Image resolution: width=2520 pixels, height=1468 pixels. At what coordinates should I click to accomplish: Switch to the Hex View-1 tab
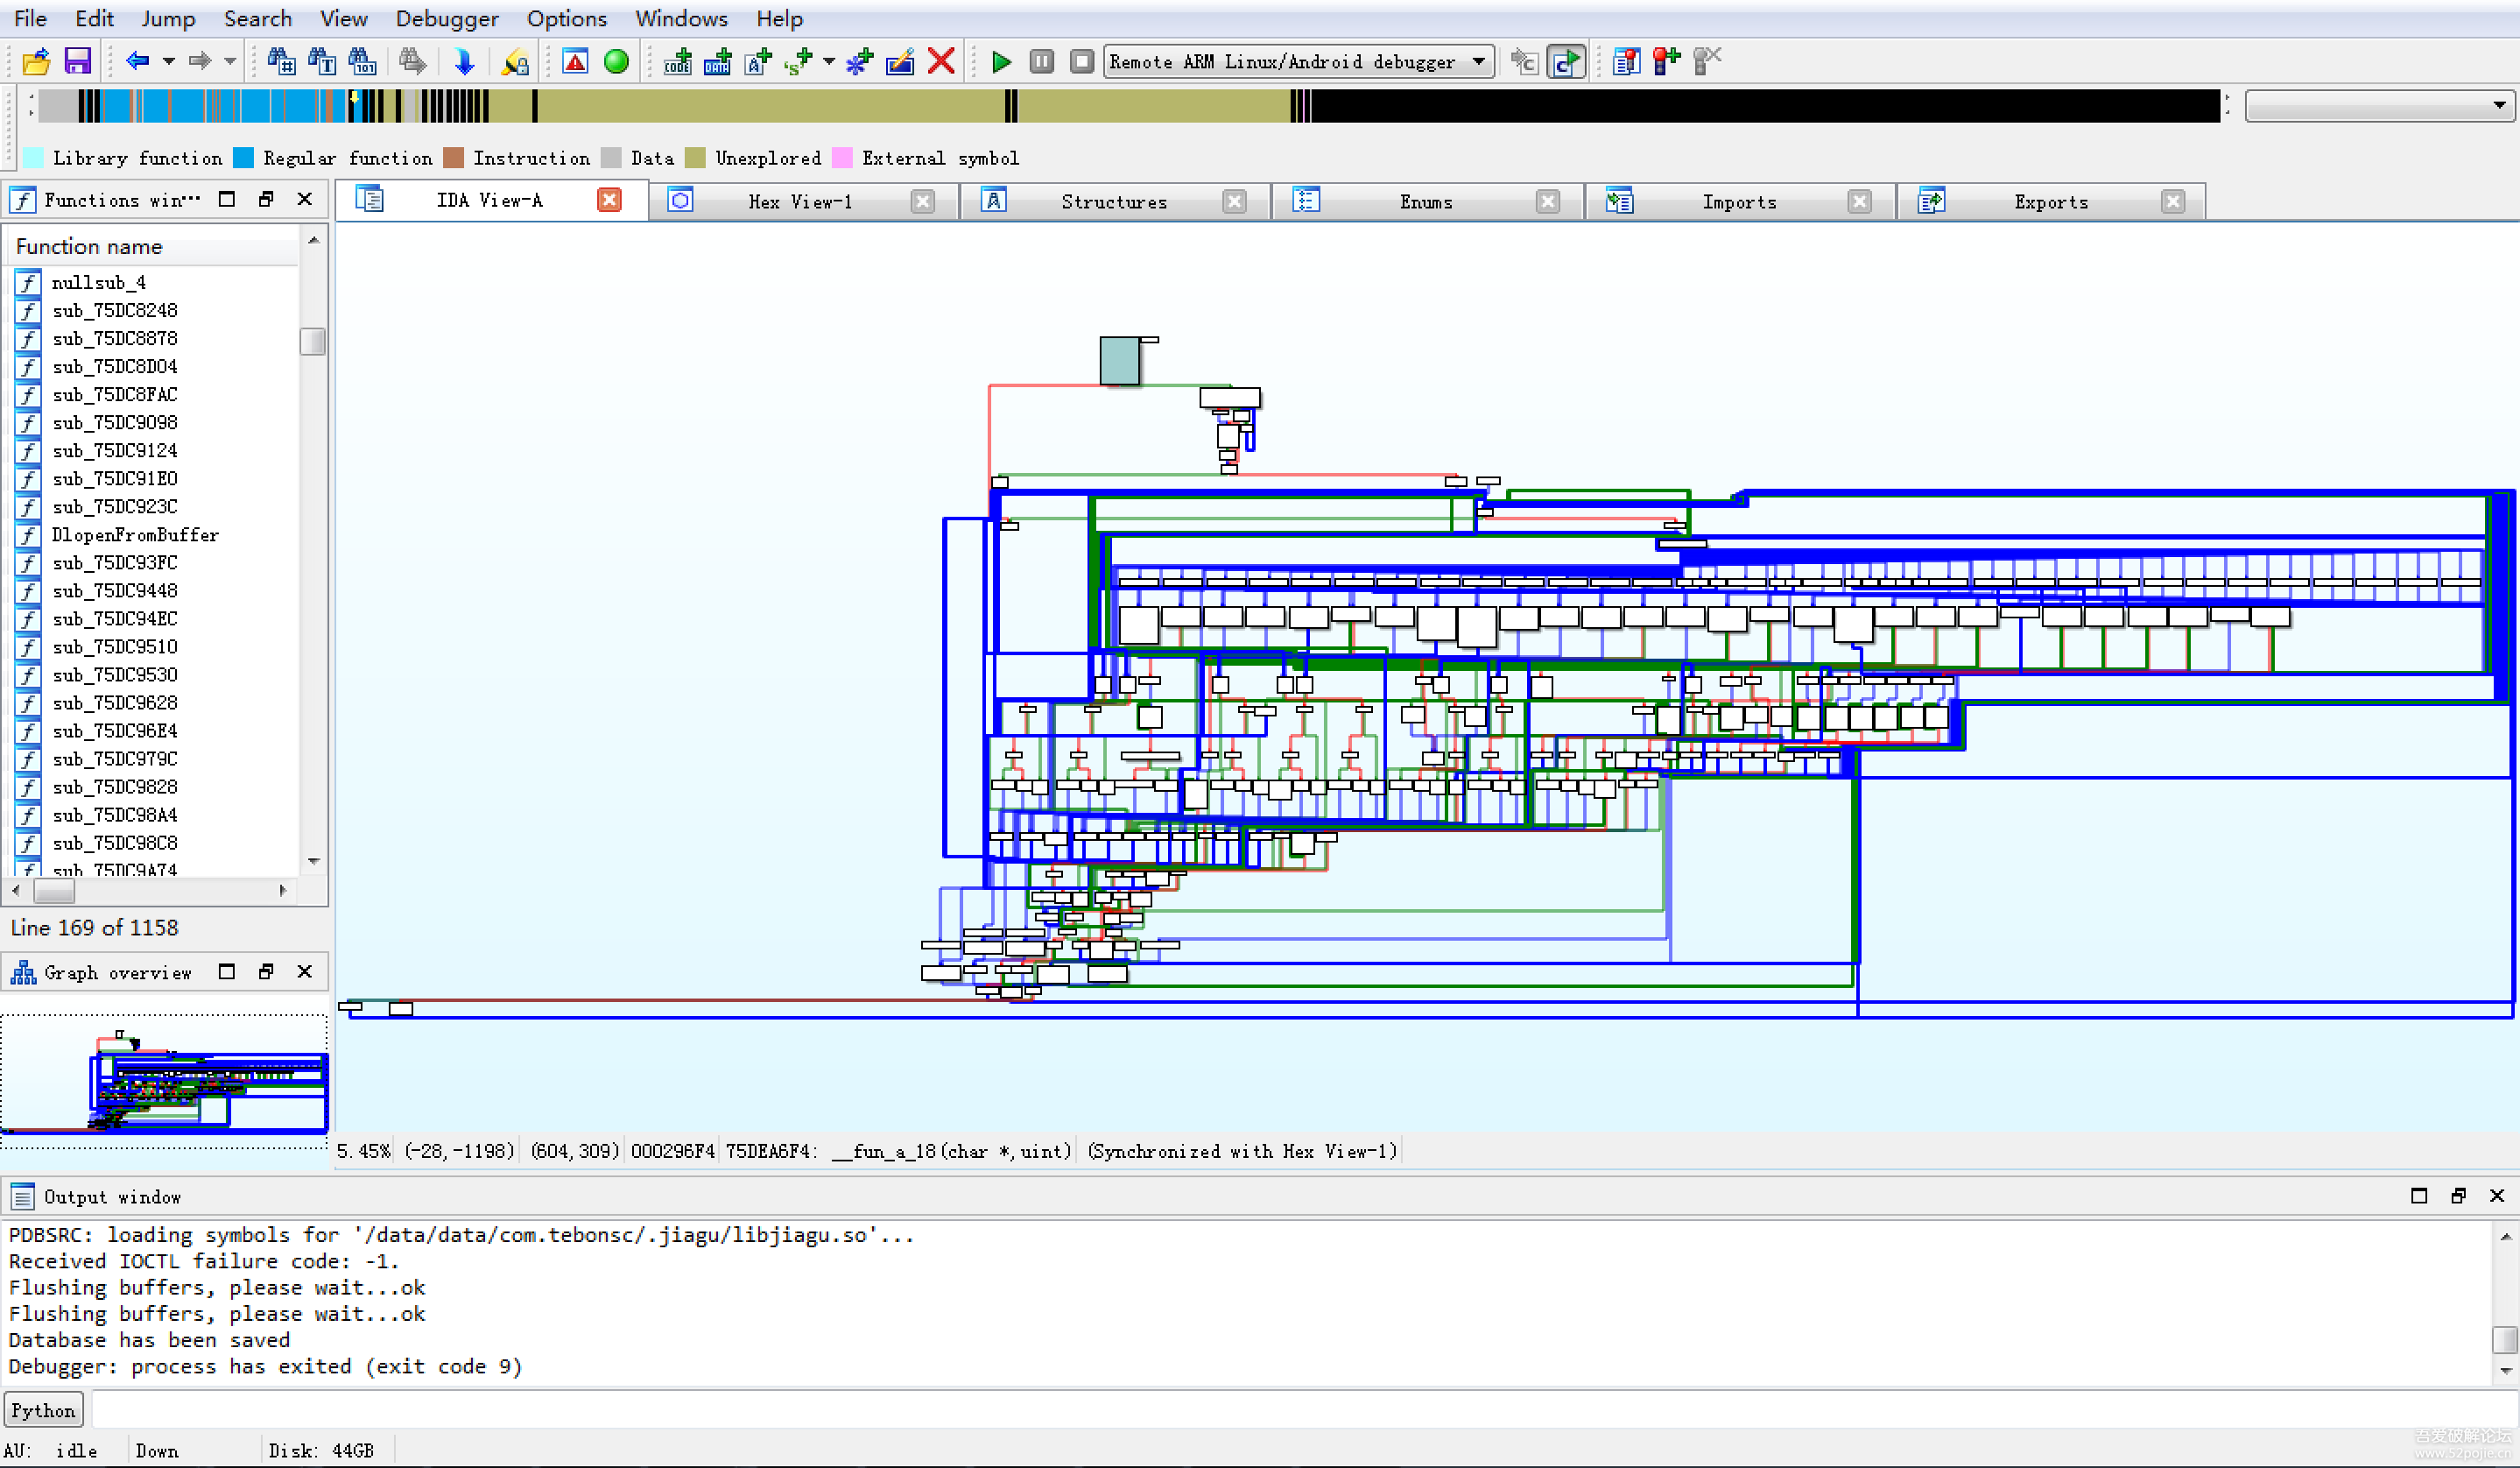[800, 202]
